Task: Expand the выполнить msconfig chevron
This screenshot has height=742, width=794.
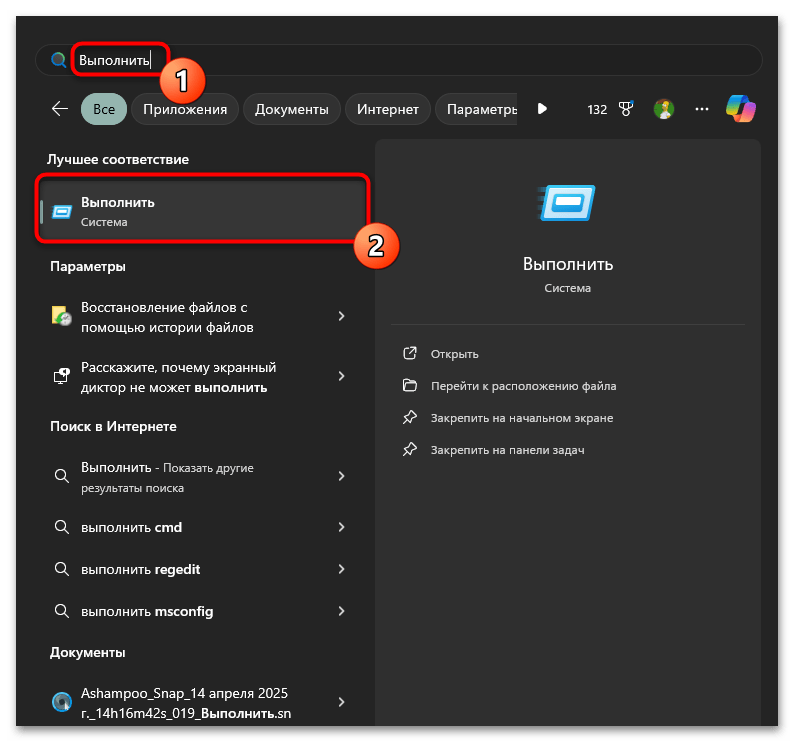Action: click(x=341, y=611)
